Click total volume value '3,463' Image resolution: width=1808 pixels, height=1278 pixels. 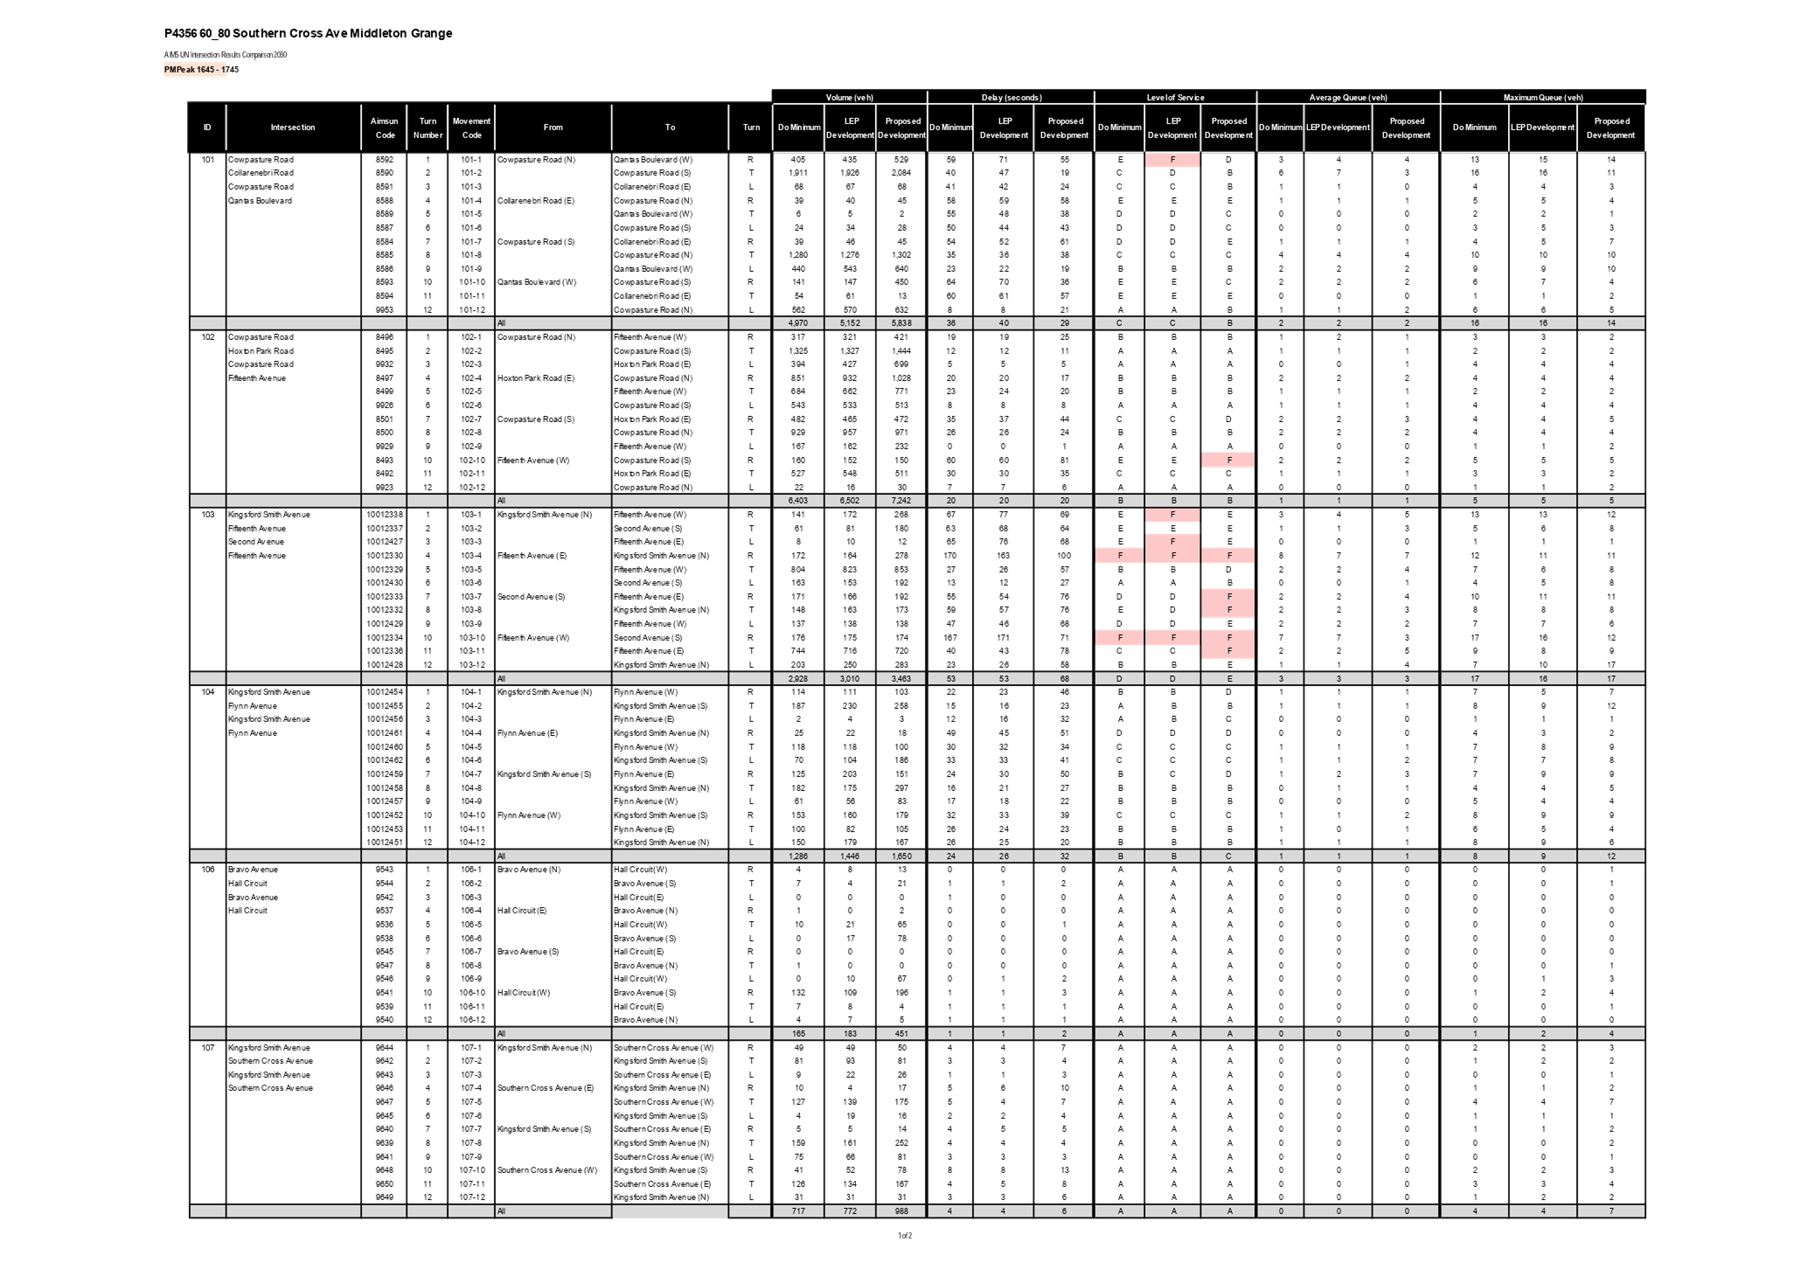[x=902, y=679]
